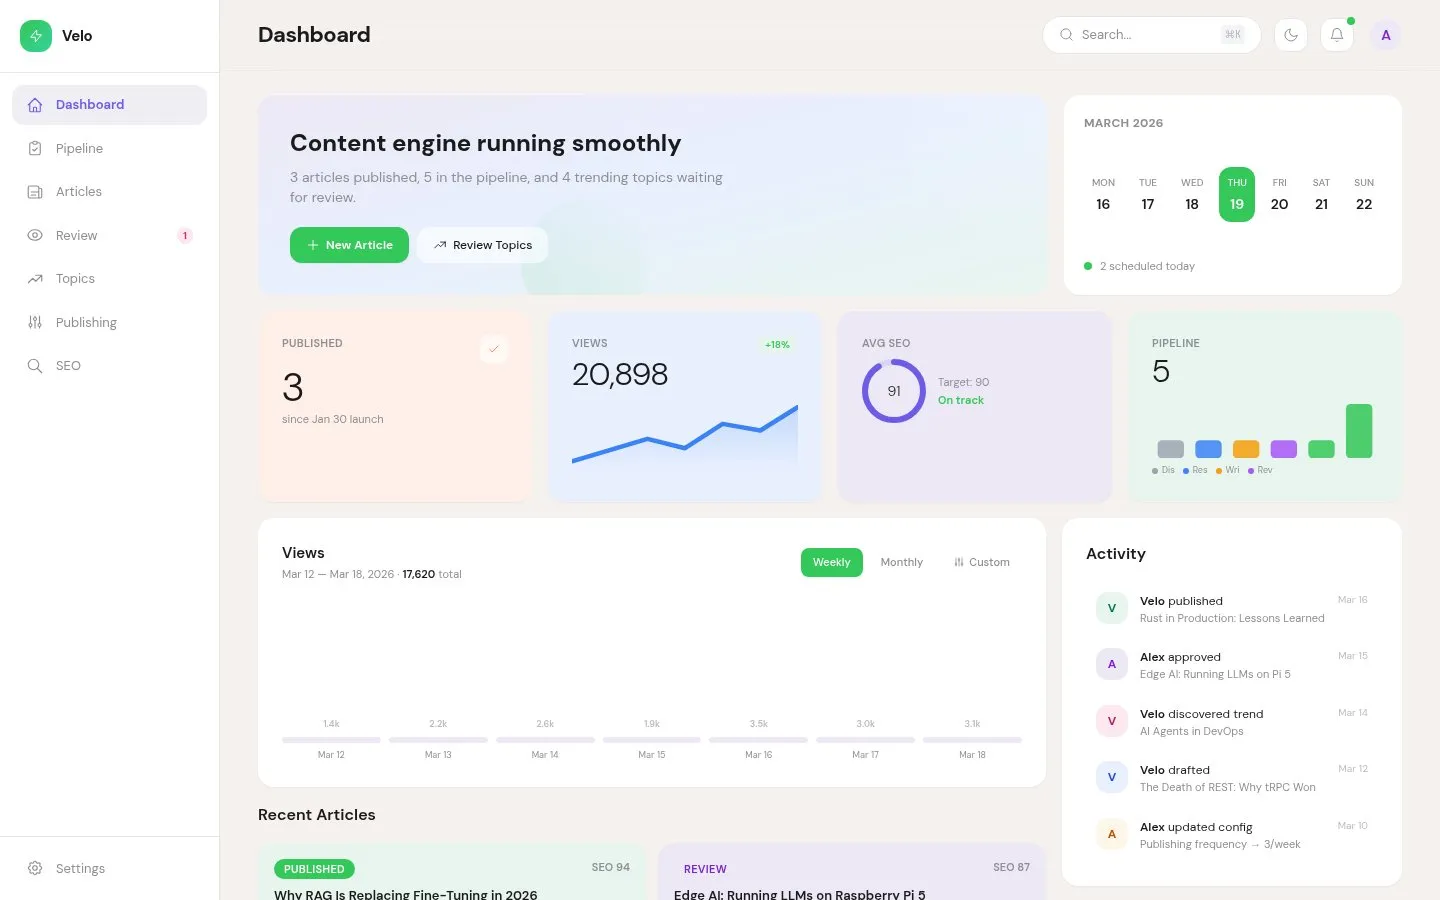Open Custom date range selector
This screenshot has height=900, width=1440.
pyautogui.click(x=981, y=562)
